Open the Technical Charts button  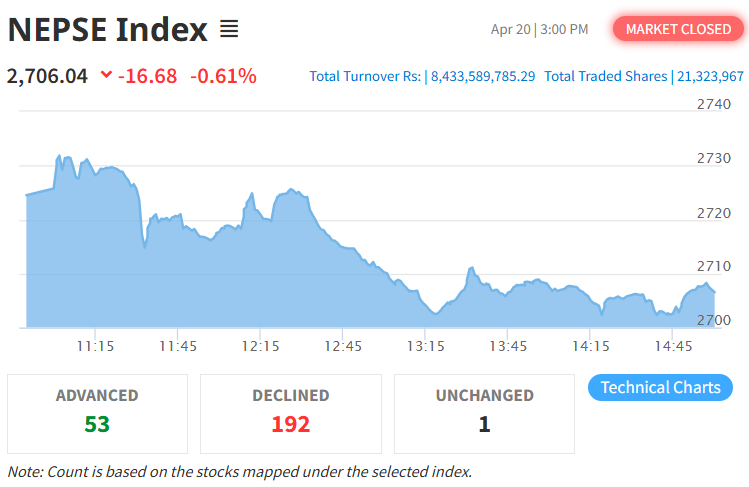[x=660, y=388]
